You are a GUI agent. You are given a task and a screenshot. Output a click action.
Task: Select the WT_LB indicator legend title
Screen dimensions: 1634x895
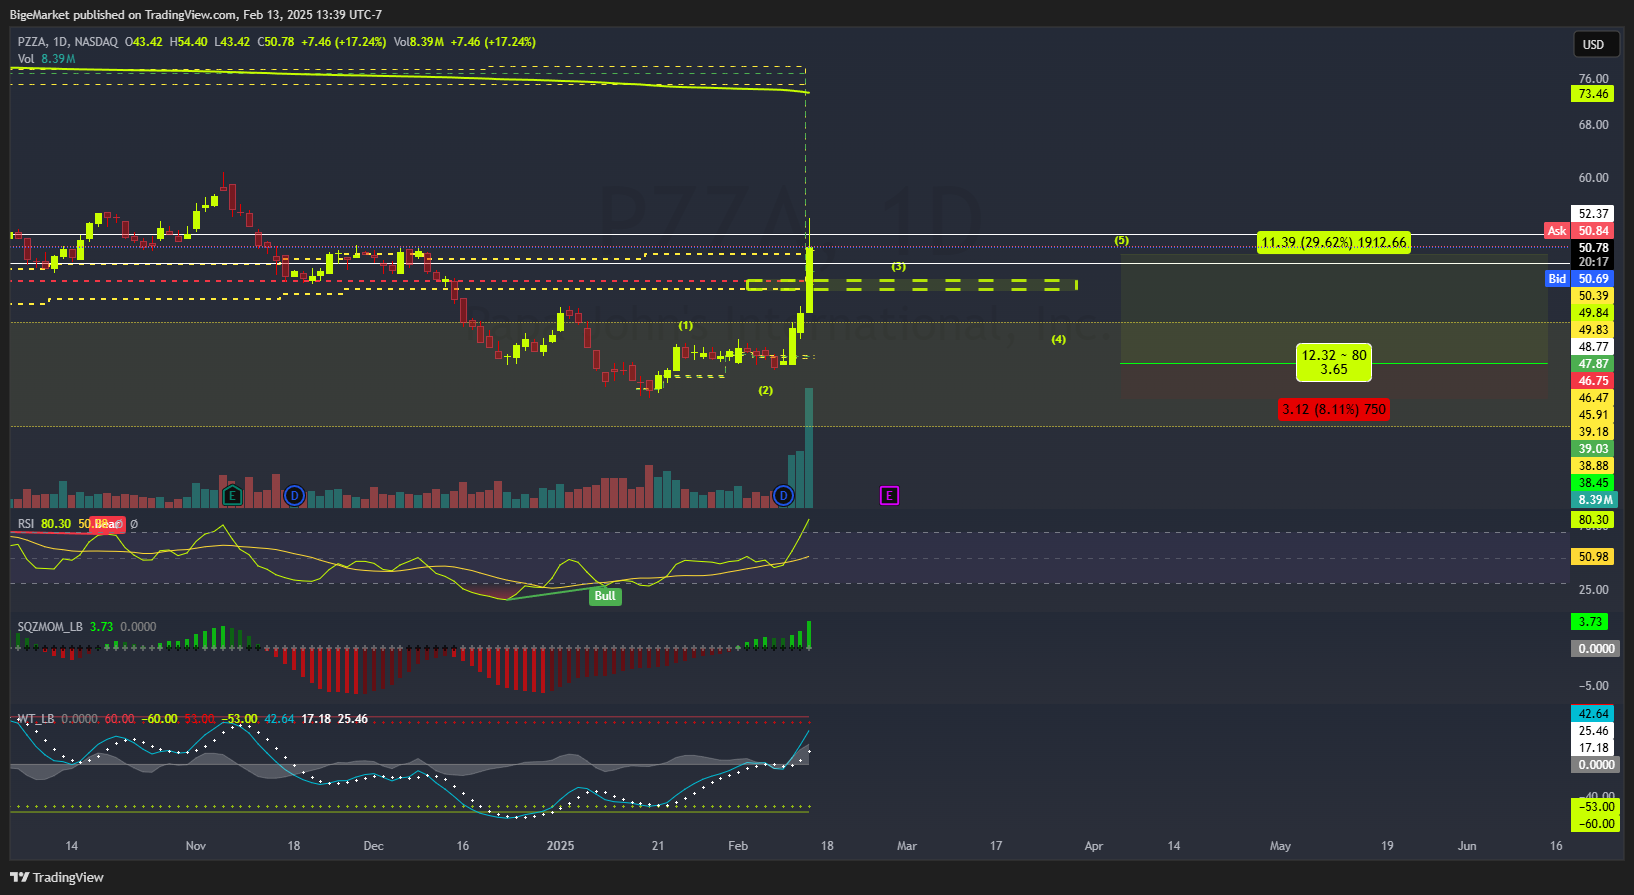36,719
